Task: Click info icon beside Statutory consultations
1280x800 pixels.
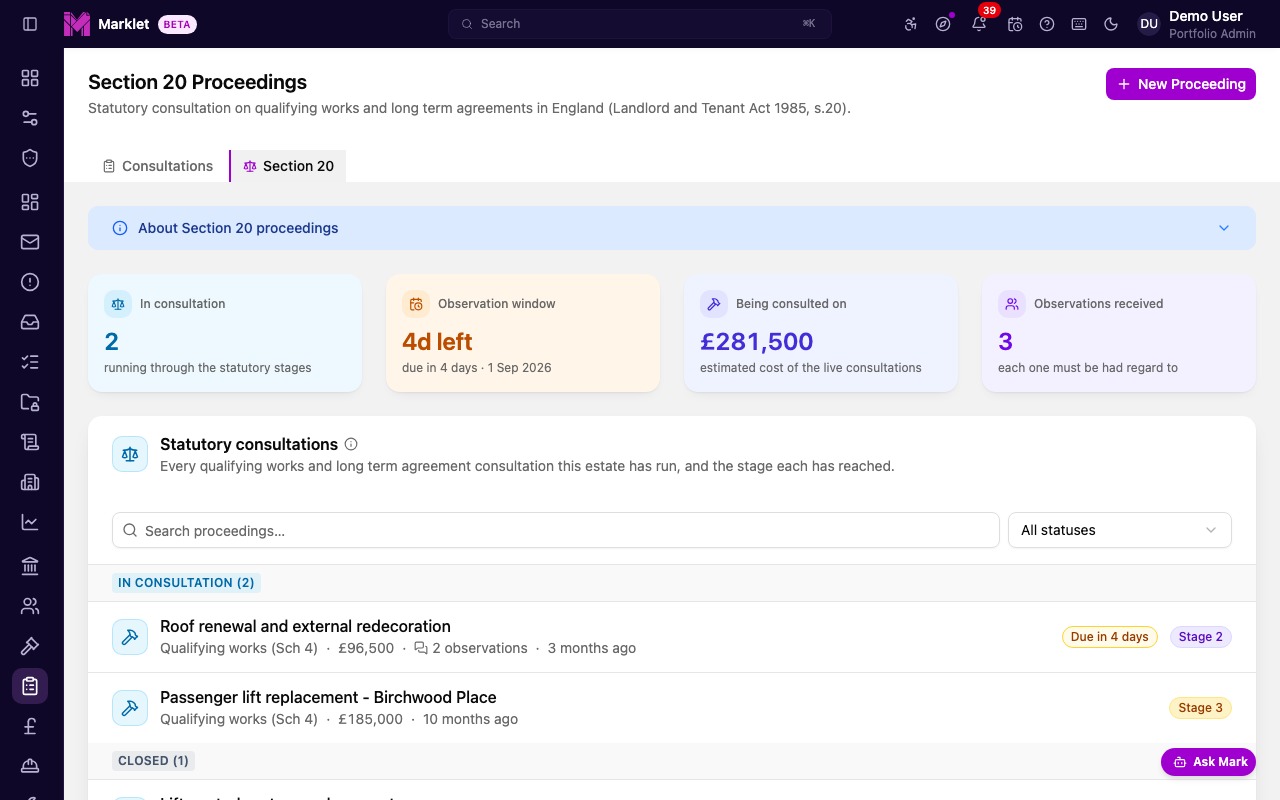Action: (351, 444)
